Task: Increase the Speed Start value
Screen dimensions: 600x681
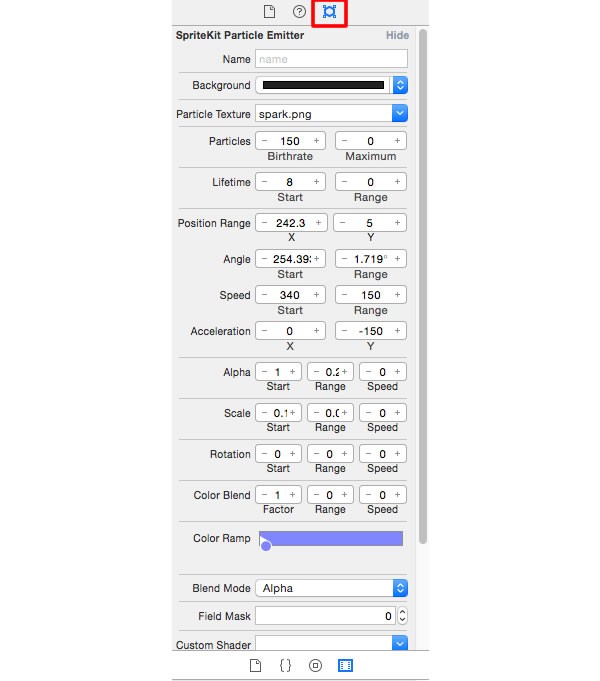Action: pos(316,295)
